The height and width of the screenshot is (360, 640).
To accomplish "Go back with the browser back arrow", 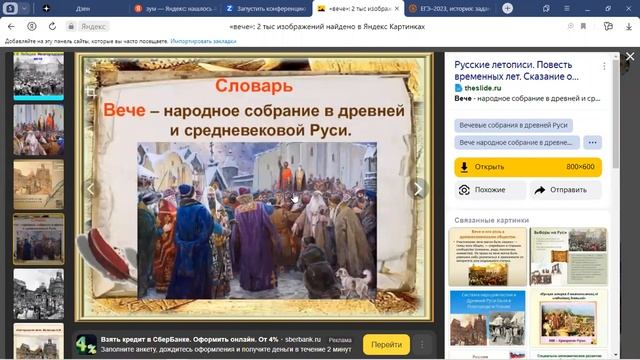I will 11,27.
